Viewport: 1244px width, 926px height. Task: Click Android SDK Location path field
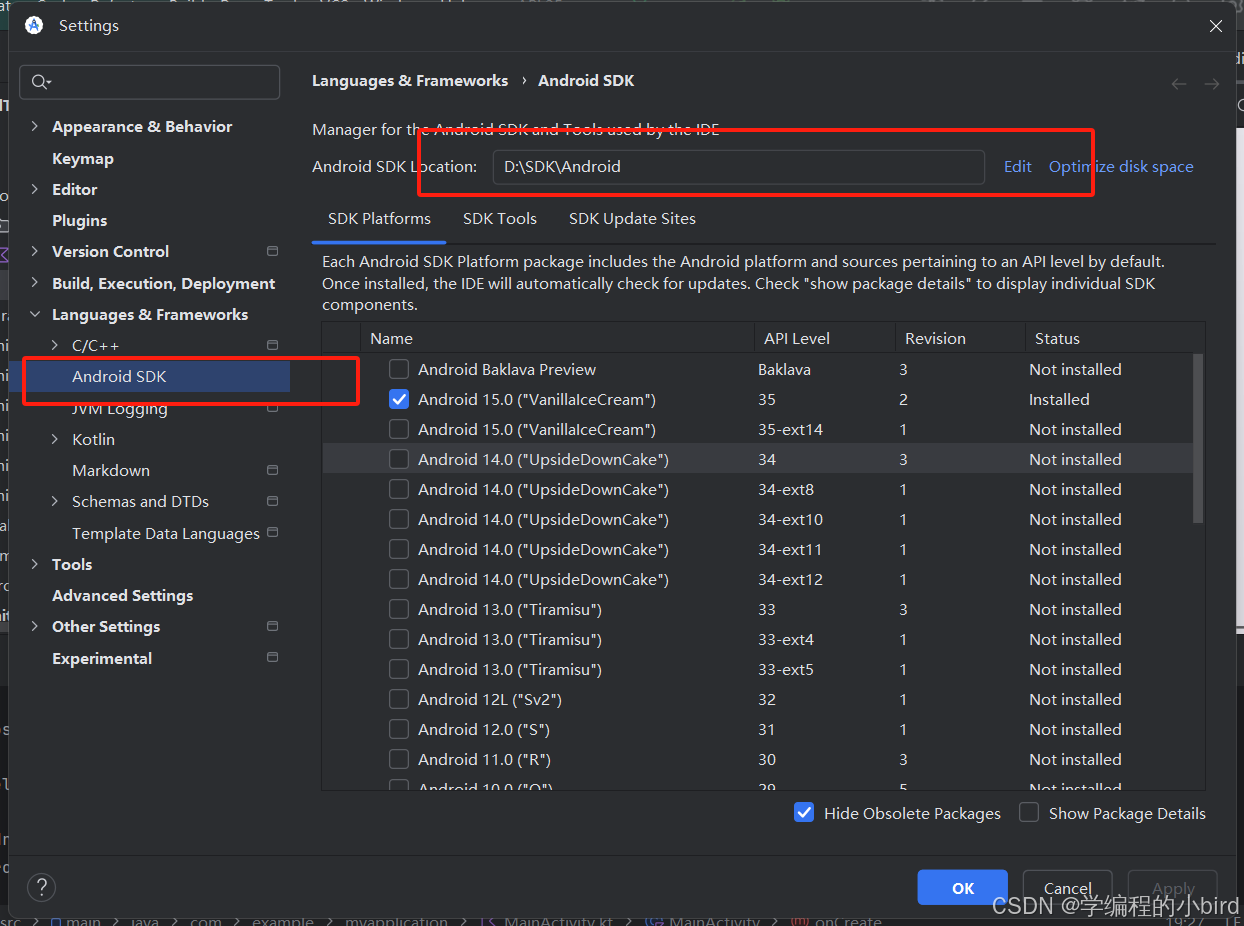click(x=738, y=166)
